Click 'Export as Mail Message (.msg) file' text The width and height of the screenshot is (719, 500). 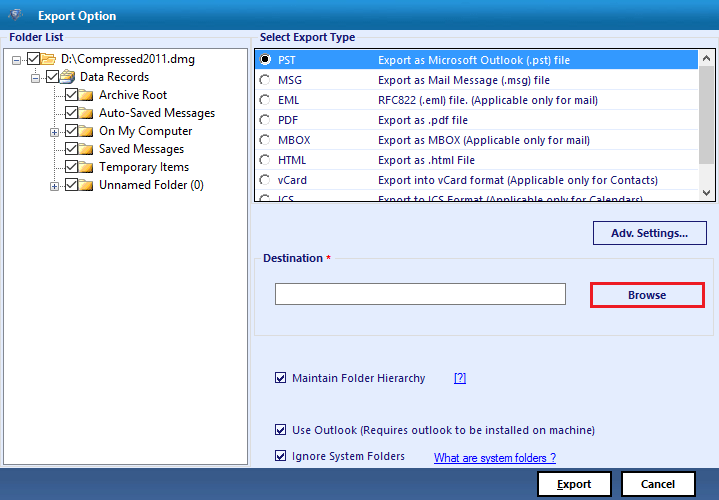(464, 80)
